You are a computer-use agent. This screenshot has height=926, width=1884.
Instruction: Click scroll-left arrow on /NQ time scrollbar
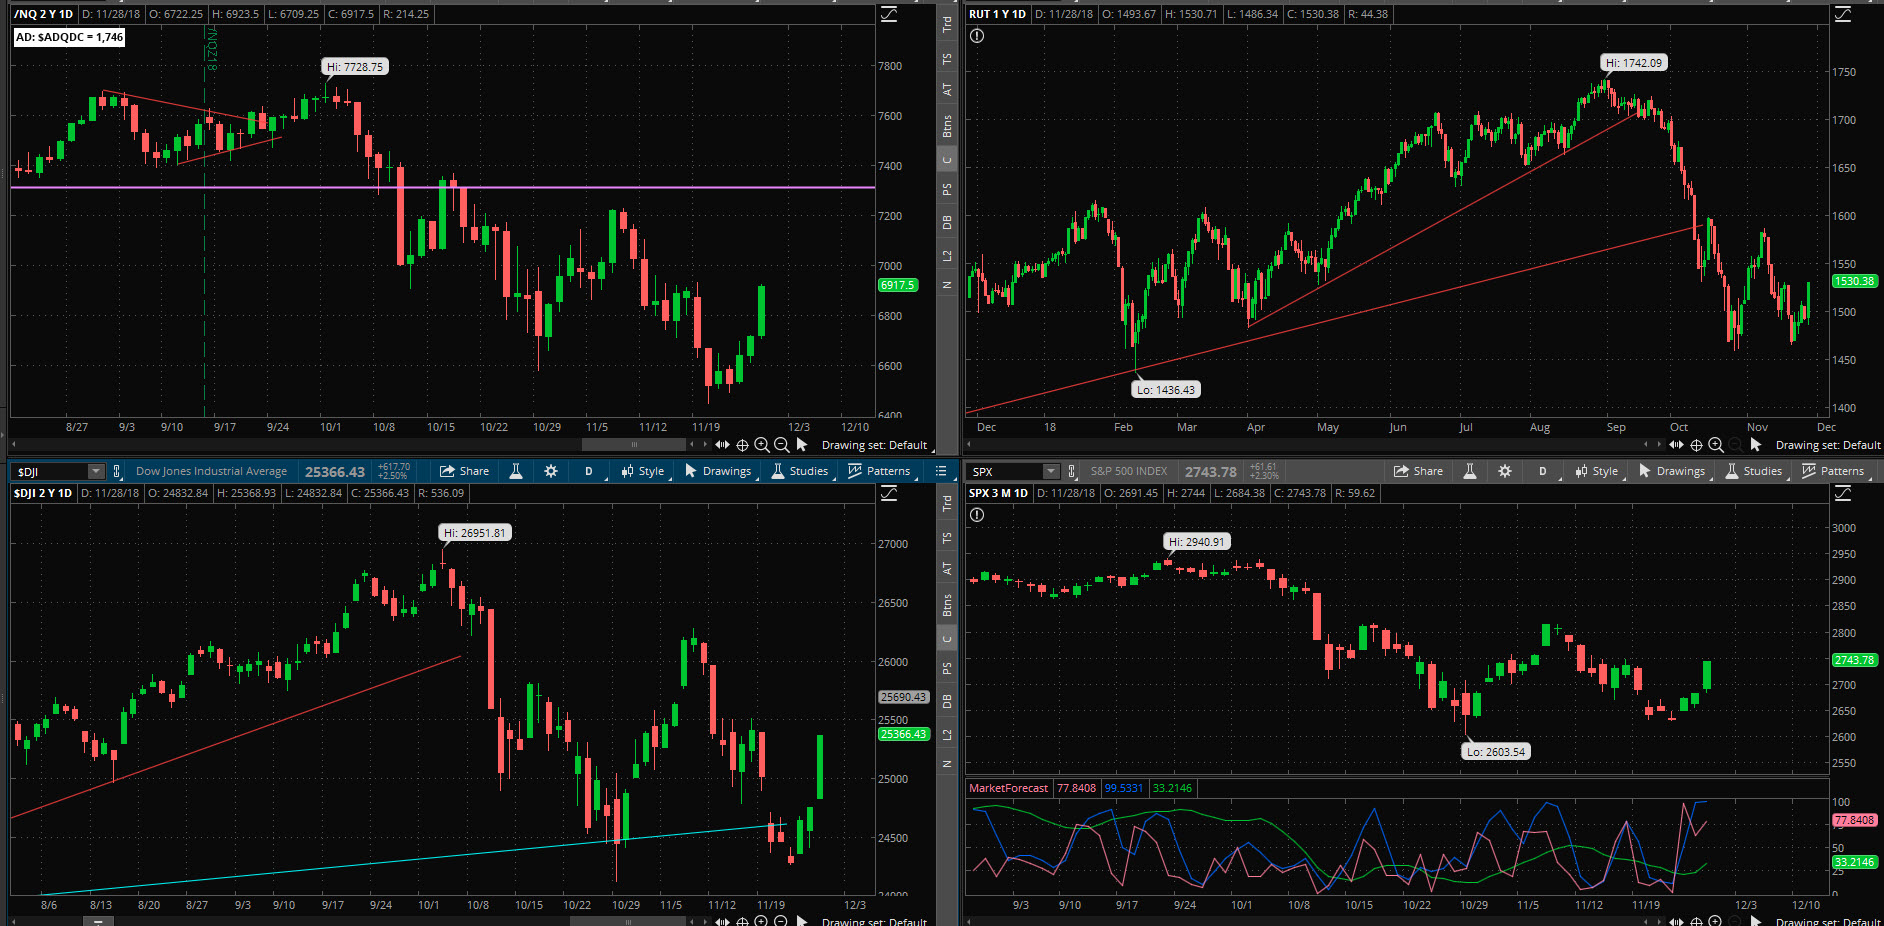13,445
